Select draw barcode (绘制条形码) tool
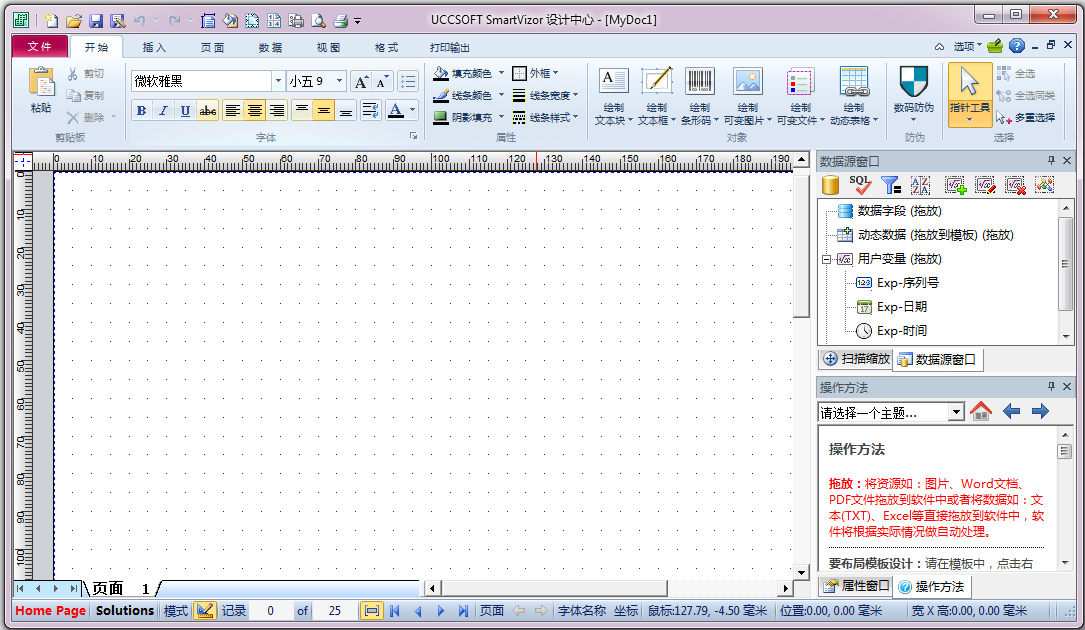 [x=700, y=96]
